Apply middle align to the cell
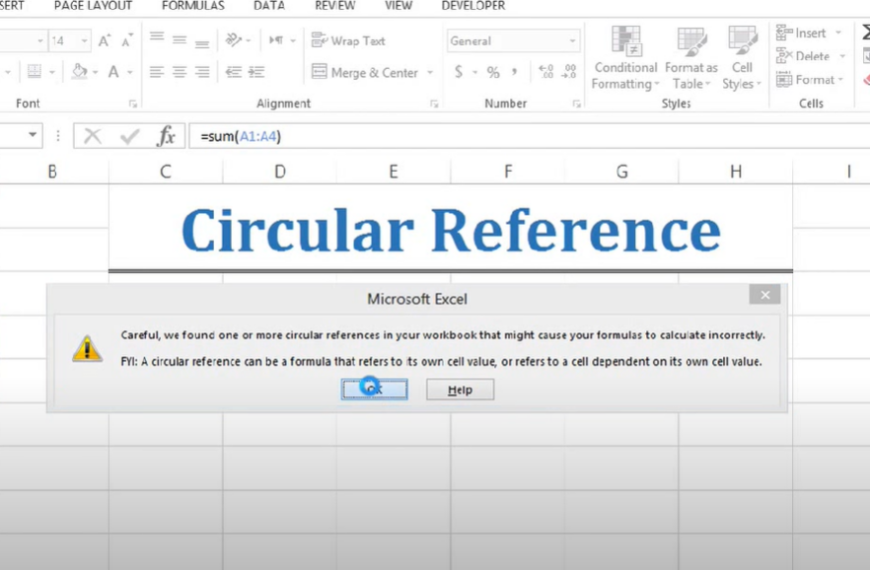Image resolution: width=870 pixels, height=570 pixels. click(x=179, y=40)
